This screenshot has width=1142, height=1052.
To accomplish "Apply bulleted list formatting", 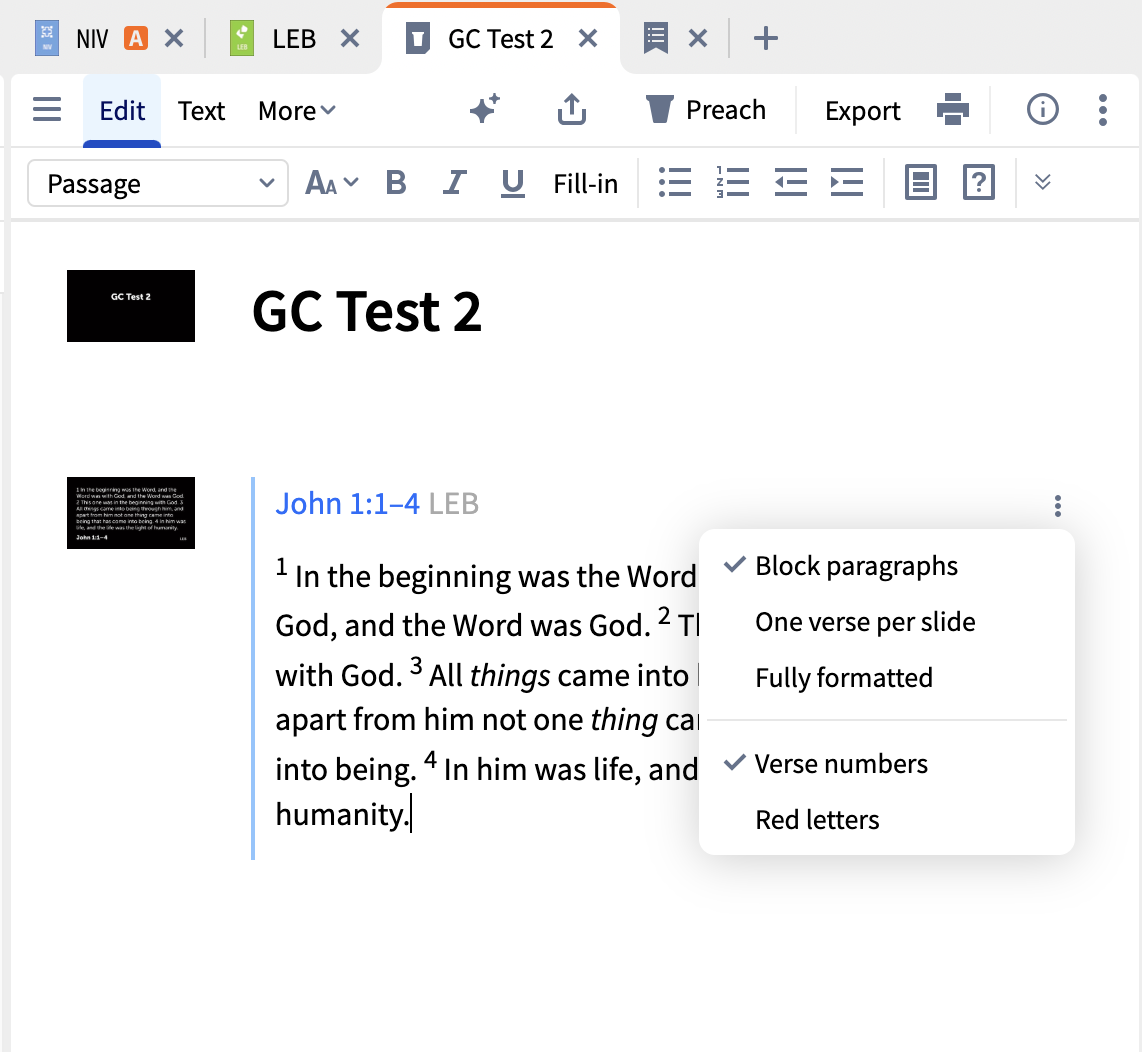I will [x=674, y=182].
